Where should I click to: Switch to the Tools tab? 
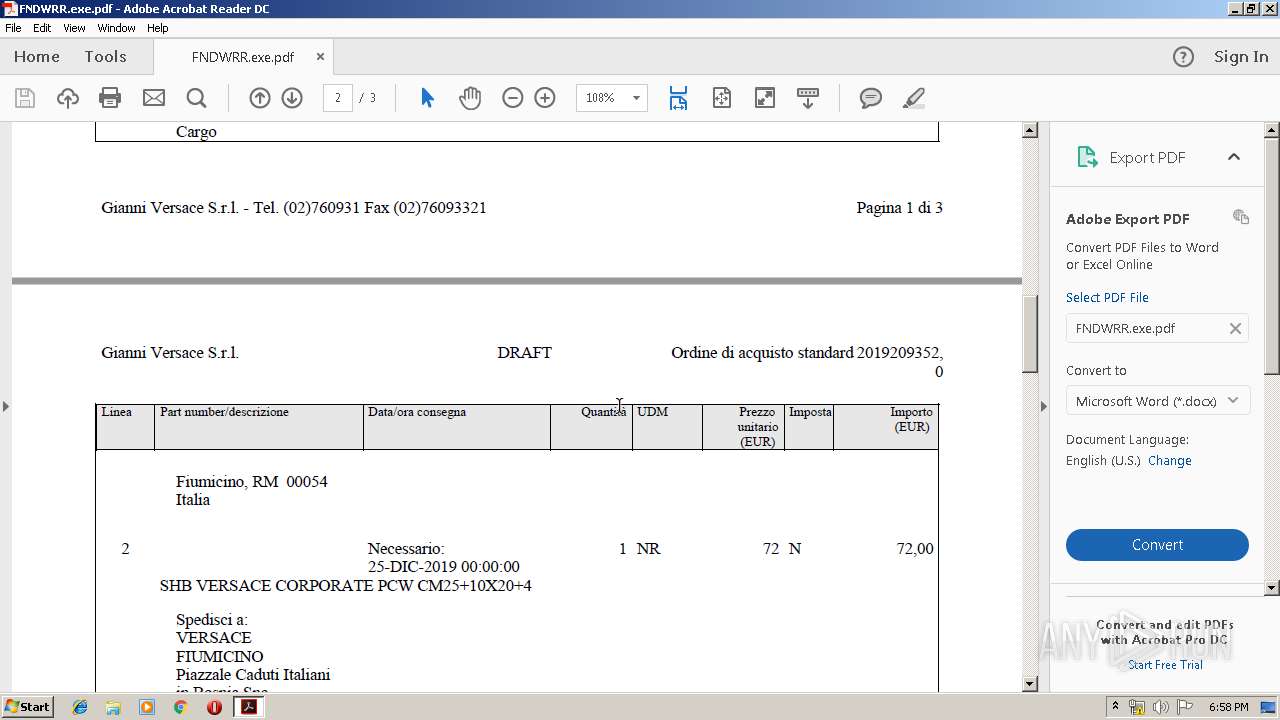coord(105,57)
